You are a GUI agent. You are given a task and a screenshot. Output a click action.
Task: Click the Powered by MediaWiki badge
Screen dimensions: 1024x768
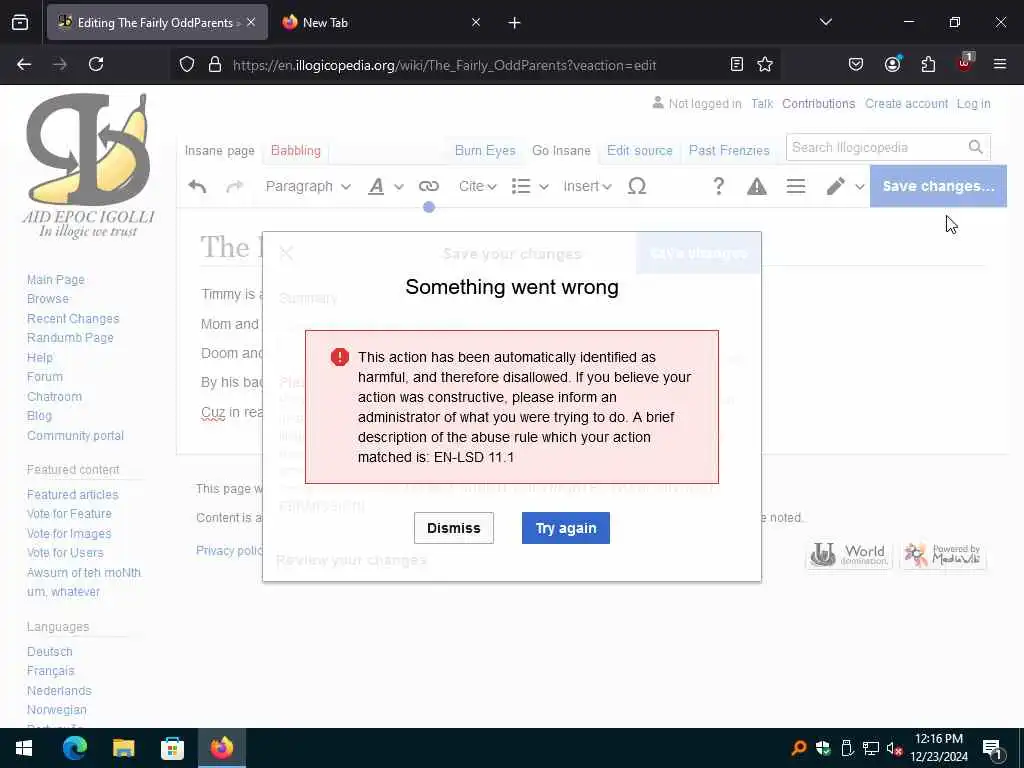tap(942, 555)
